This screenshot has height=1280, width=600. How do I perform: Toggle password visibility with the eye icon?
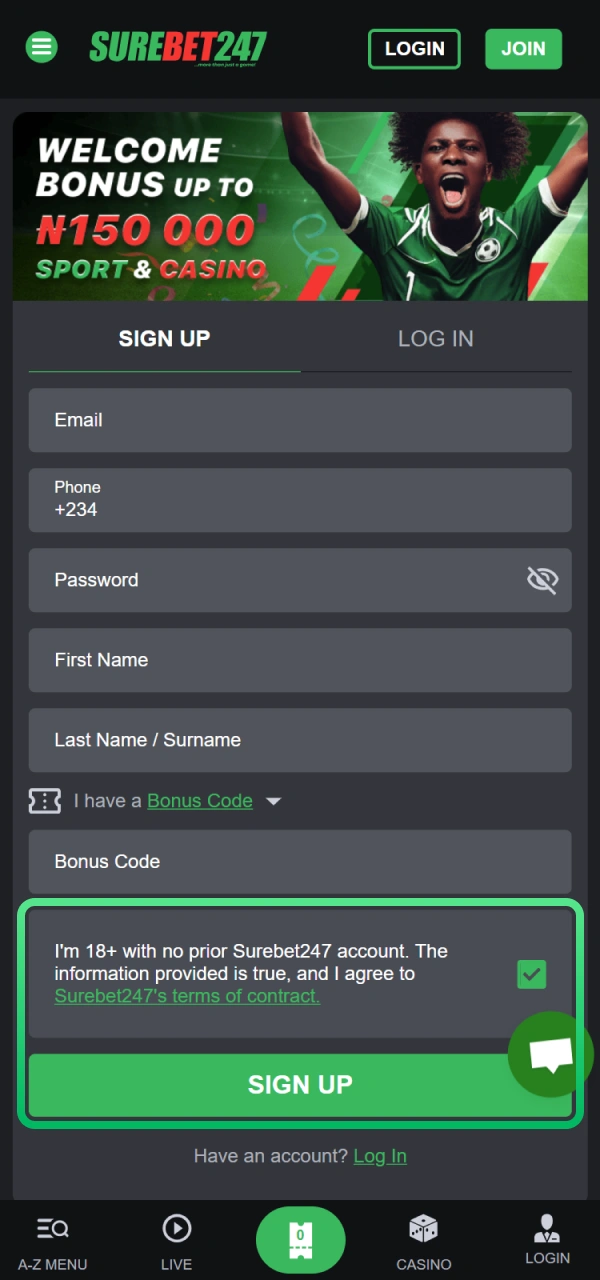(542, 579)
